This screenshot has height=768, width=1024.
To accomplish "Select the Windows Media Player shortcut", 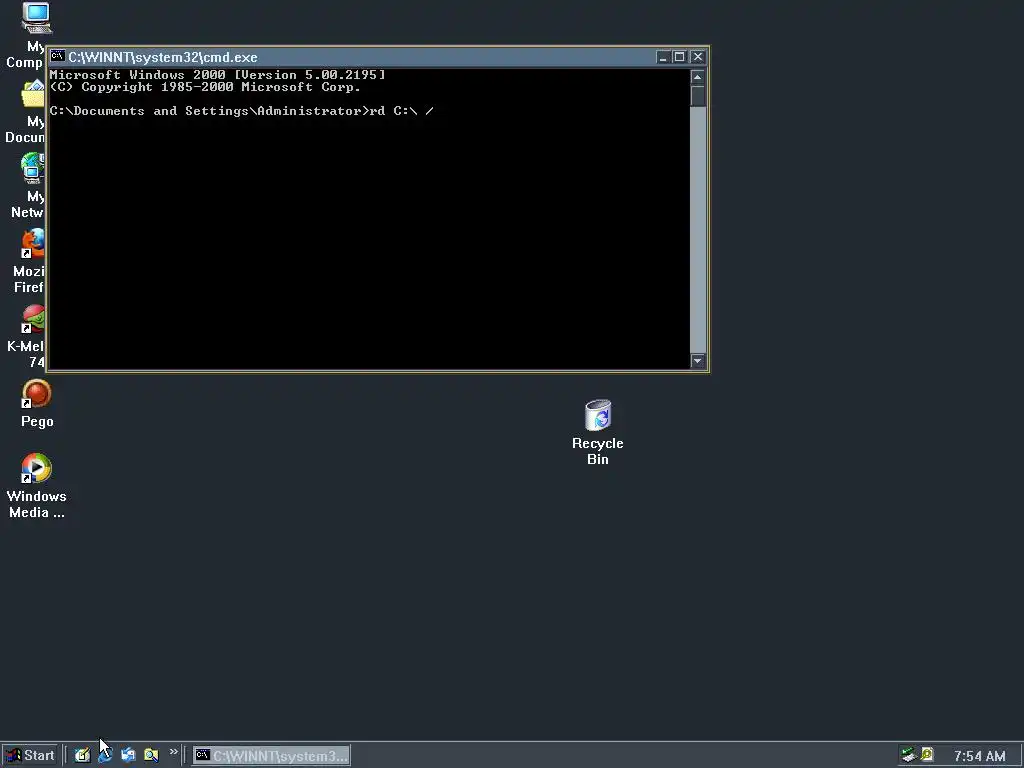I will click(x=37, y=468).
